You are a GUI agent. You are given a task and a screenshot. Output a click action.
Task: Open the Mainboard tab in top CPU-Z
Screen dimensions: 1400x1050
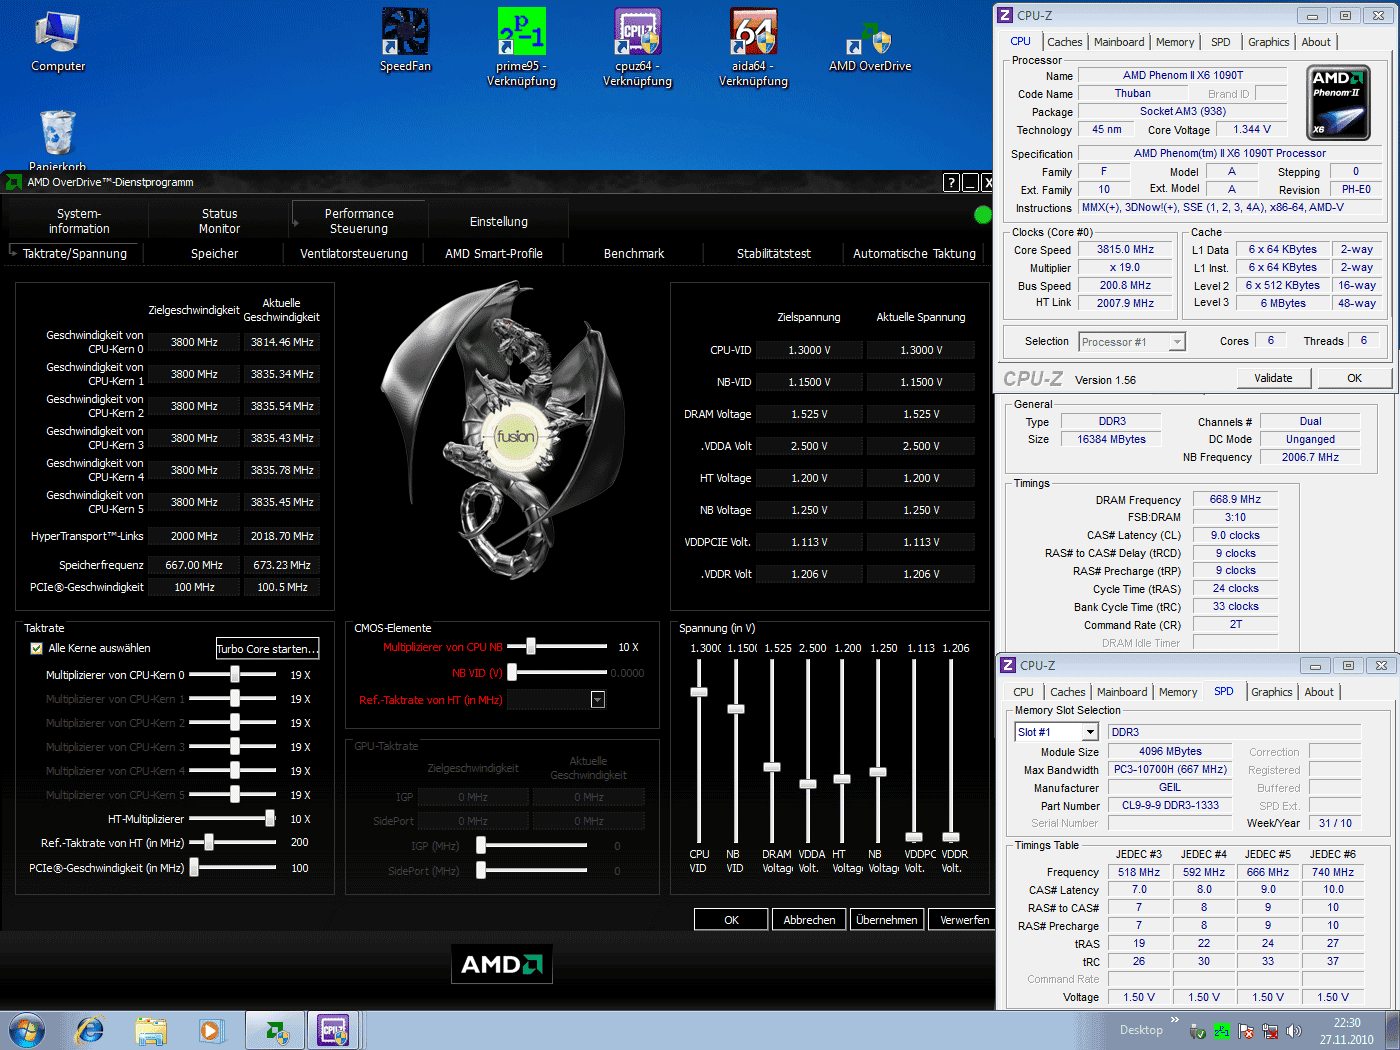[x=1119, y=42]
